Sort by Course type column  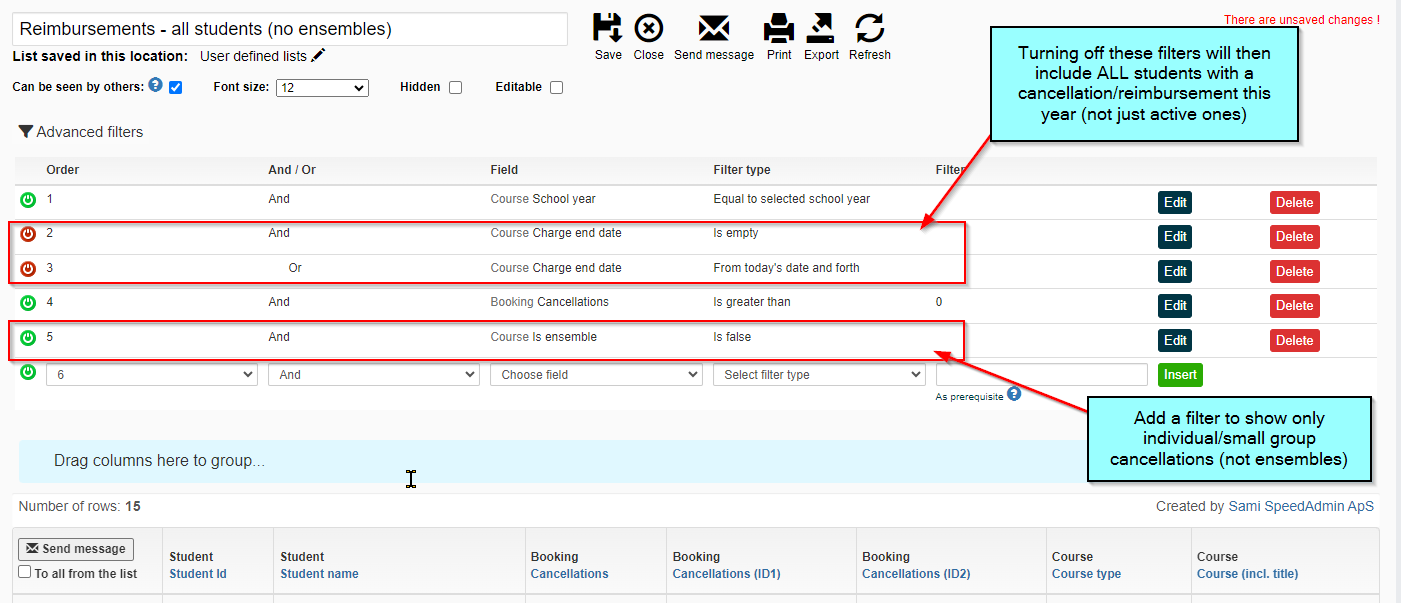[x=1086, y=574]
